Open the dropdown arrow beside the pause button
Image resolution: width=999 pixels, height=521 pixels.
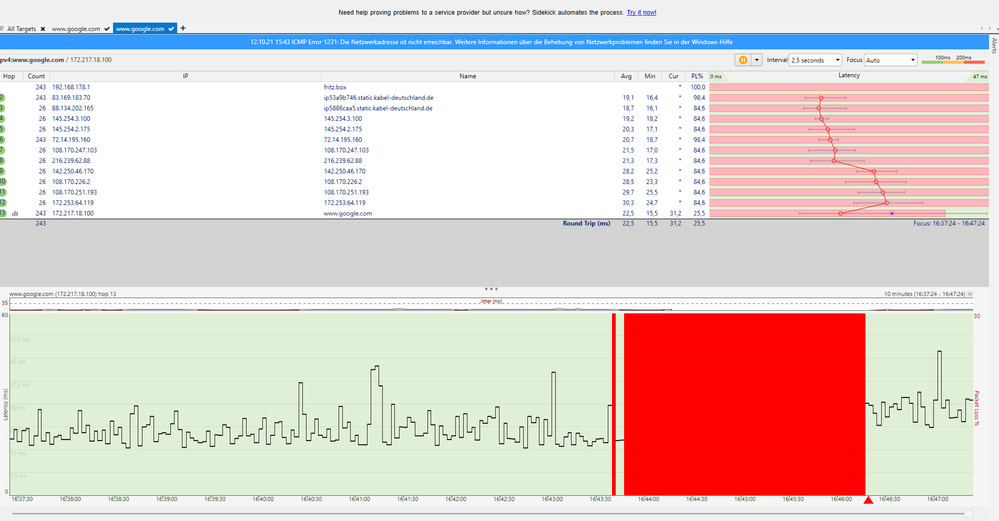pyautogui.click(x=756, y=60)
